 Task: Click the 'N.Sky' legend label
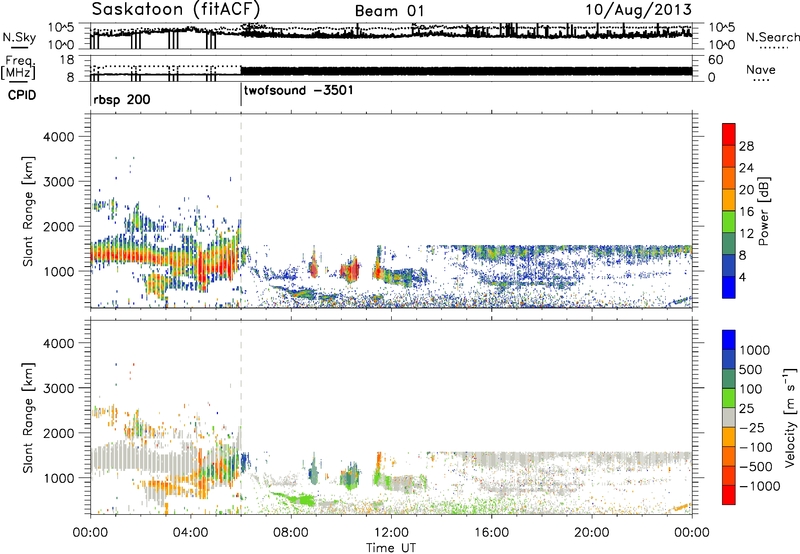coord(19,37)
